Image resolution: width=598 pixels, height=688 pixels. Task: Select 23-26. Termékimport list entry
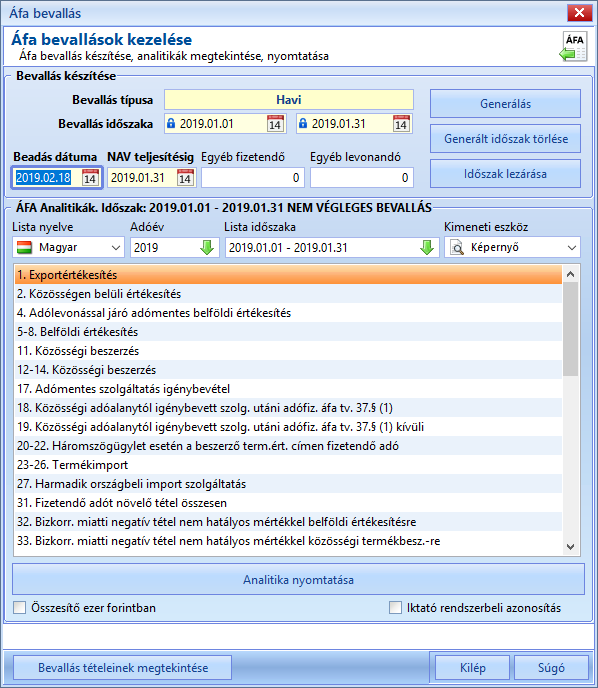(x=288, y=465)
